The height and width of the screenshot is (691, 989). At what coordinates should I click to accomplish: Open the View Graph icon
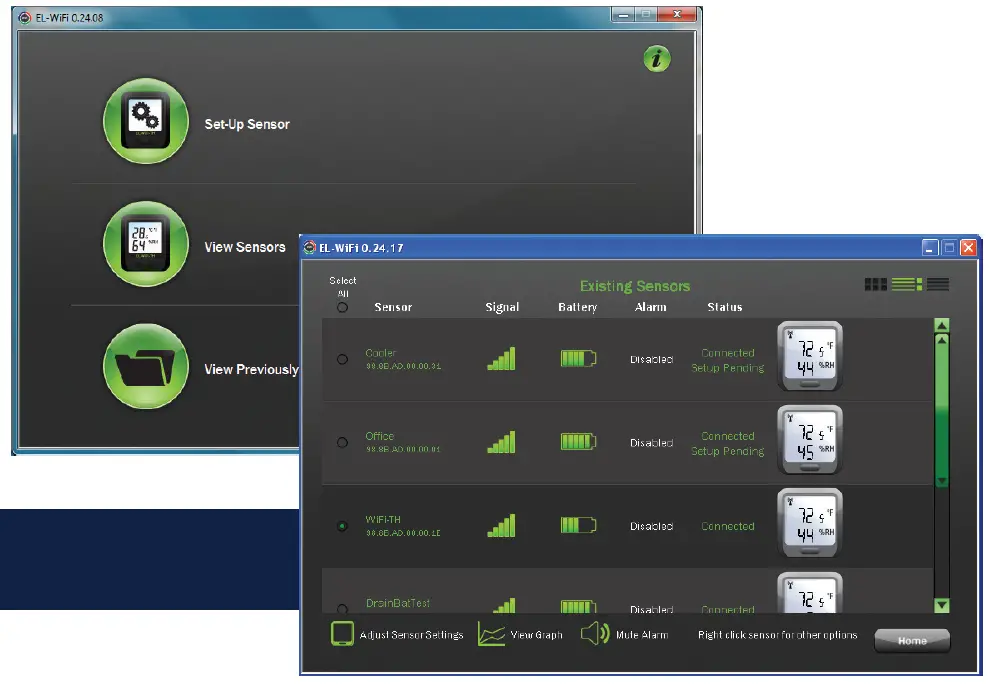491,634
